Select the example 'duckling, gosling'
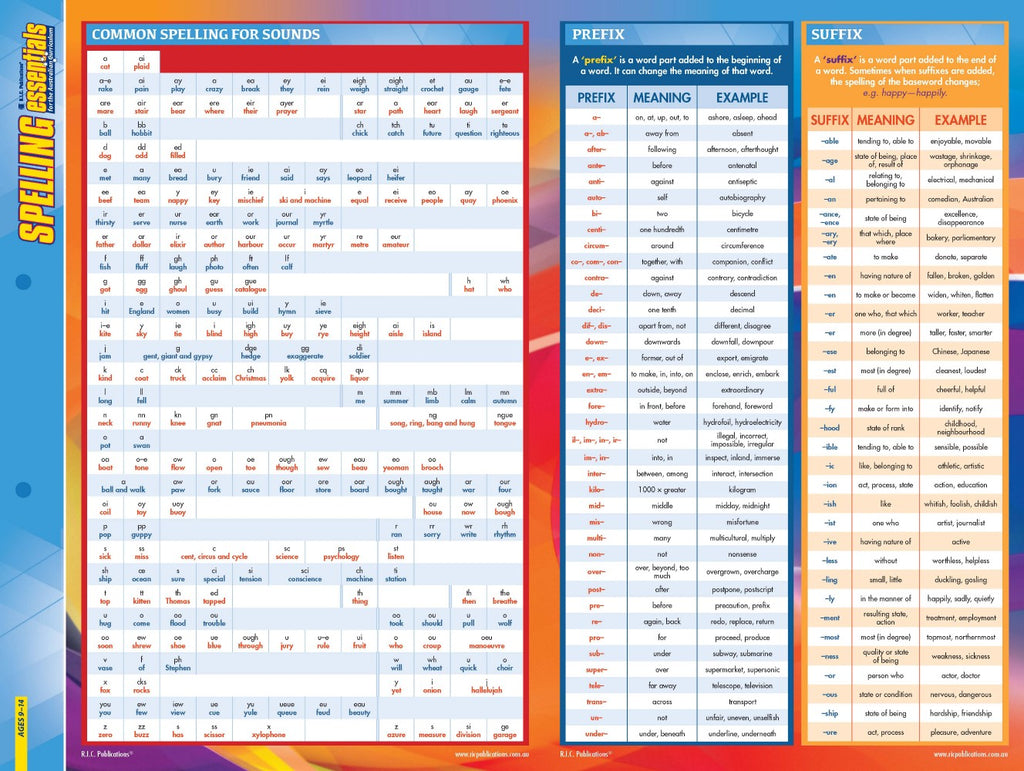The width and height of the screenshot is (1024, 771). pyautogui.click(x=960, y=580)
